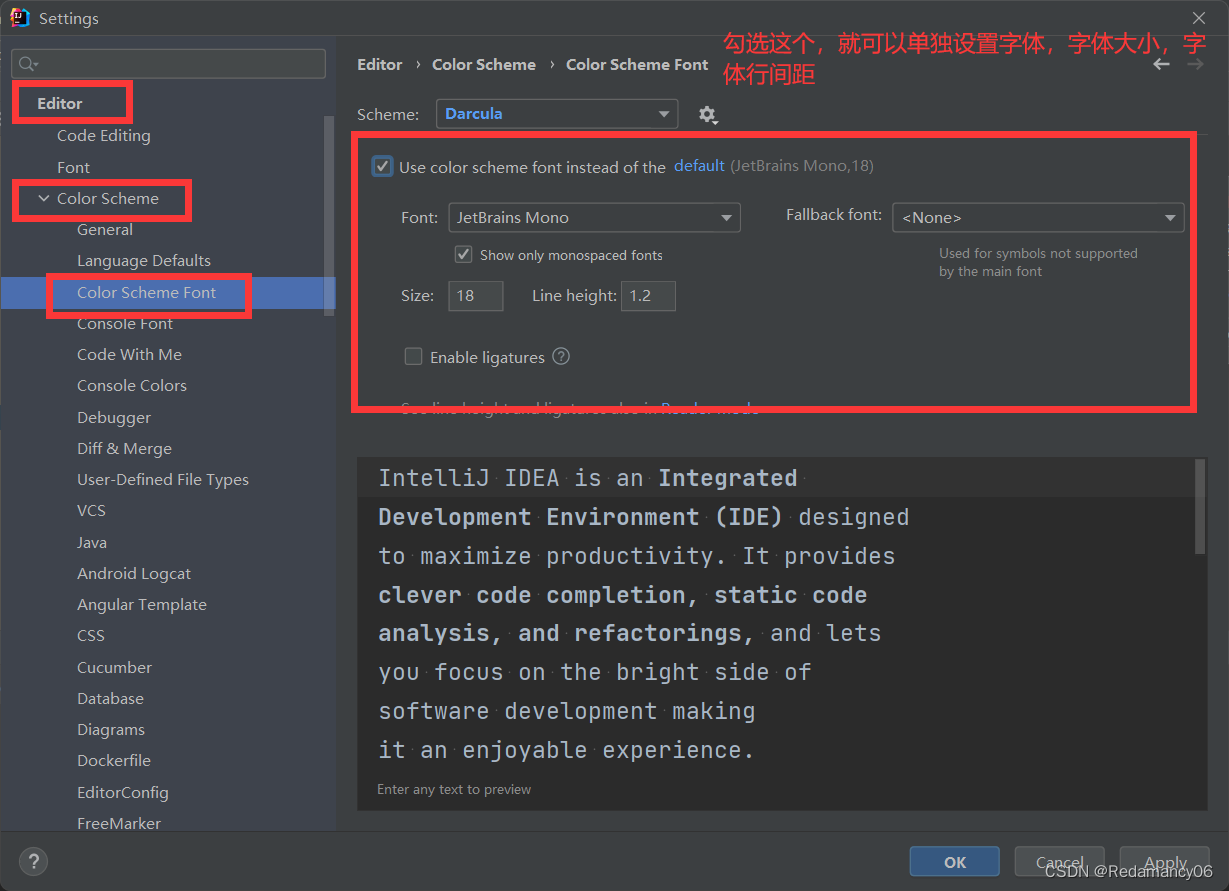
Task: Open User-Defined File Types
Action: point(163,479)
